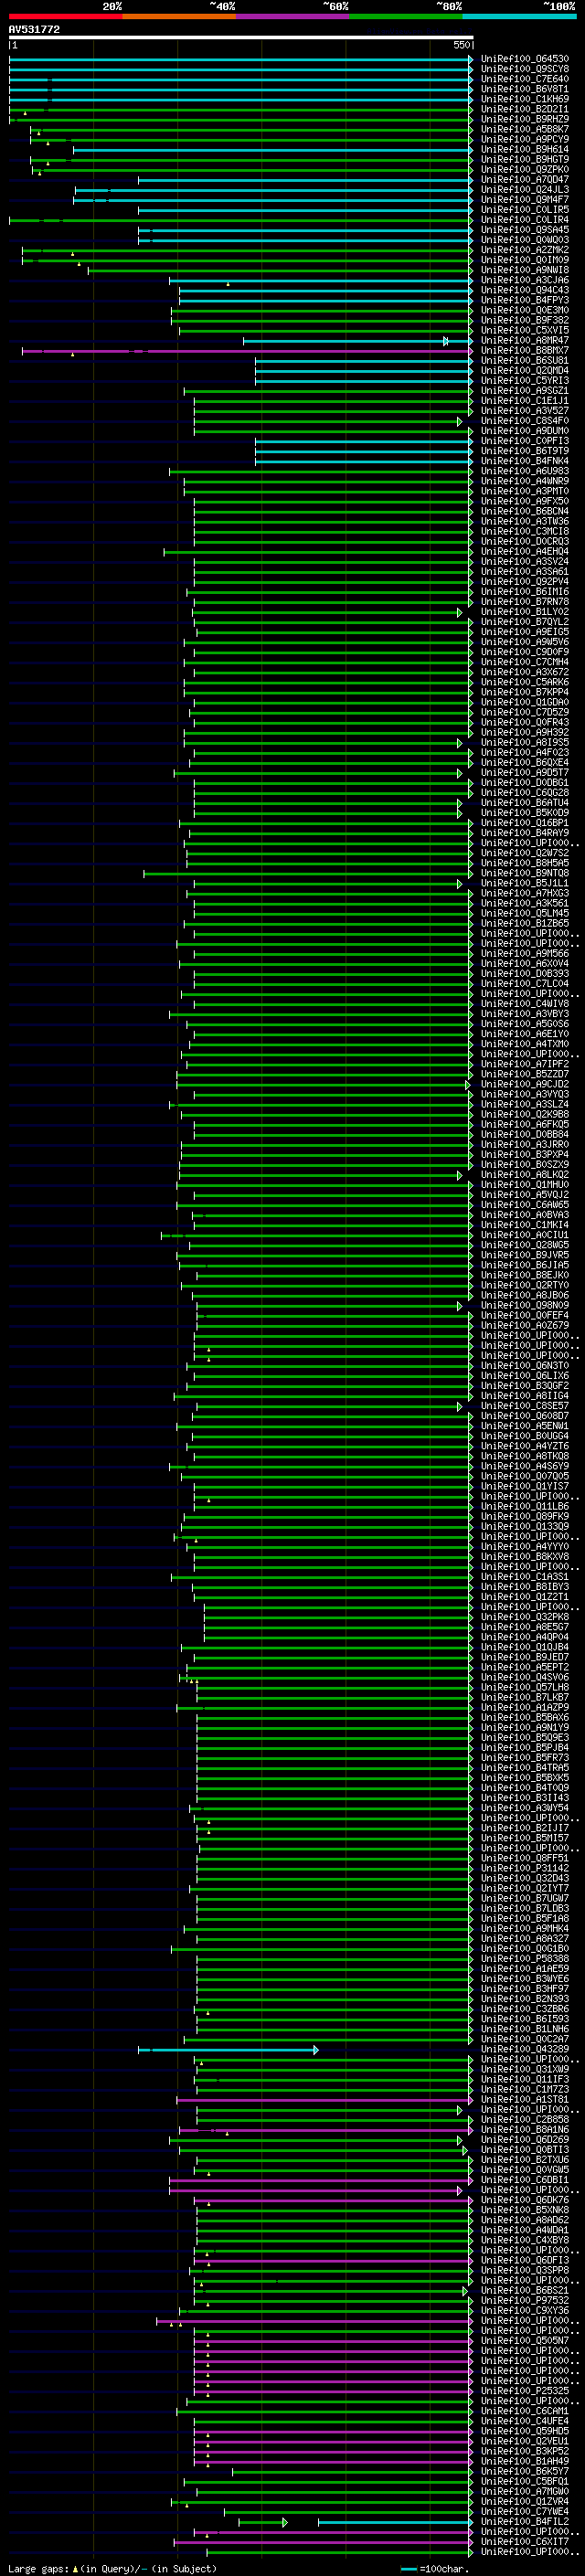The width and height of the screenshot is (585, 2576).
Task: Select the UniRef100_Q9M4F7 label
Action: tap(525, 199)
